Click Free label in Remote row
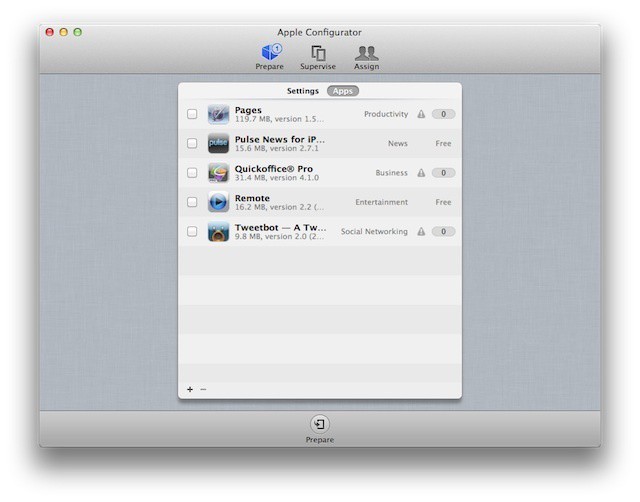The height and width of the screenshot is (502, 640). pos(443,202)
